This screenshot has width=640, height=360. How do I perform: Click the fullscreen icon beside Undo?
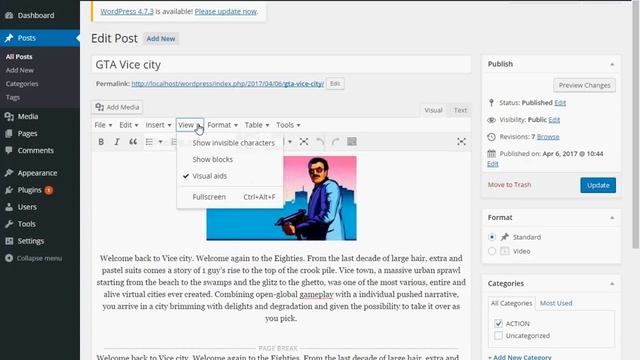tap(304, 142)
